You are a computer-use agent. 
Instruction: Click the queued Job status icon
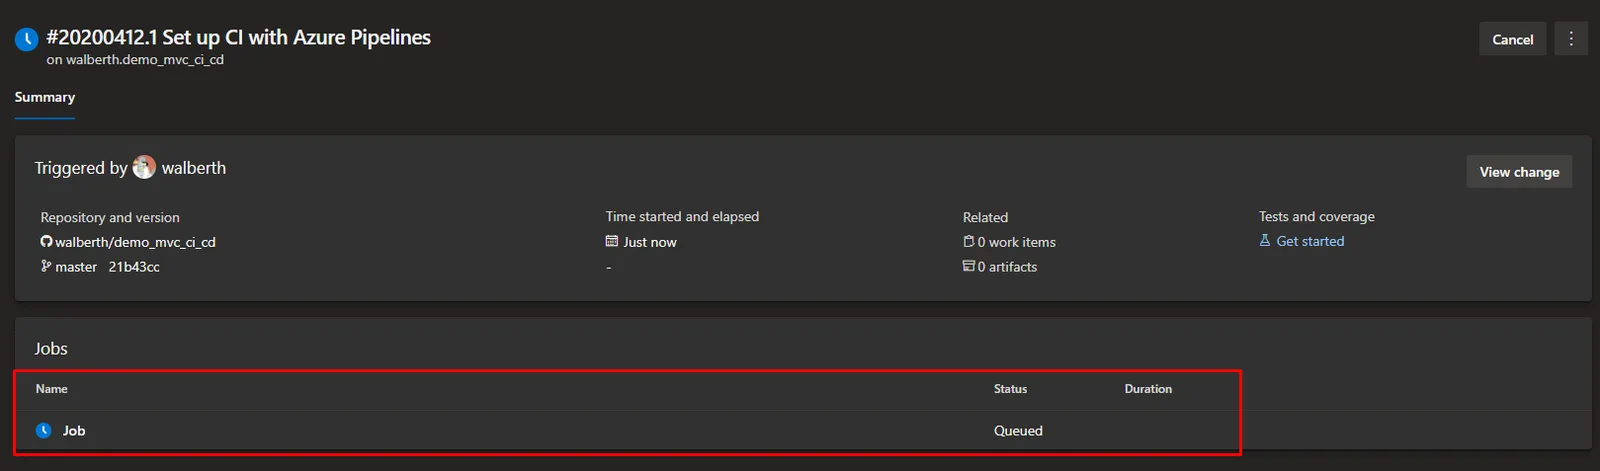click(x=44, y=430)
